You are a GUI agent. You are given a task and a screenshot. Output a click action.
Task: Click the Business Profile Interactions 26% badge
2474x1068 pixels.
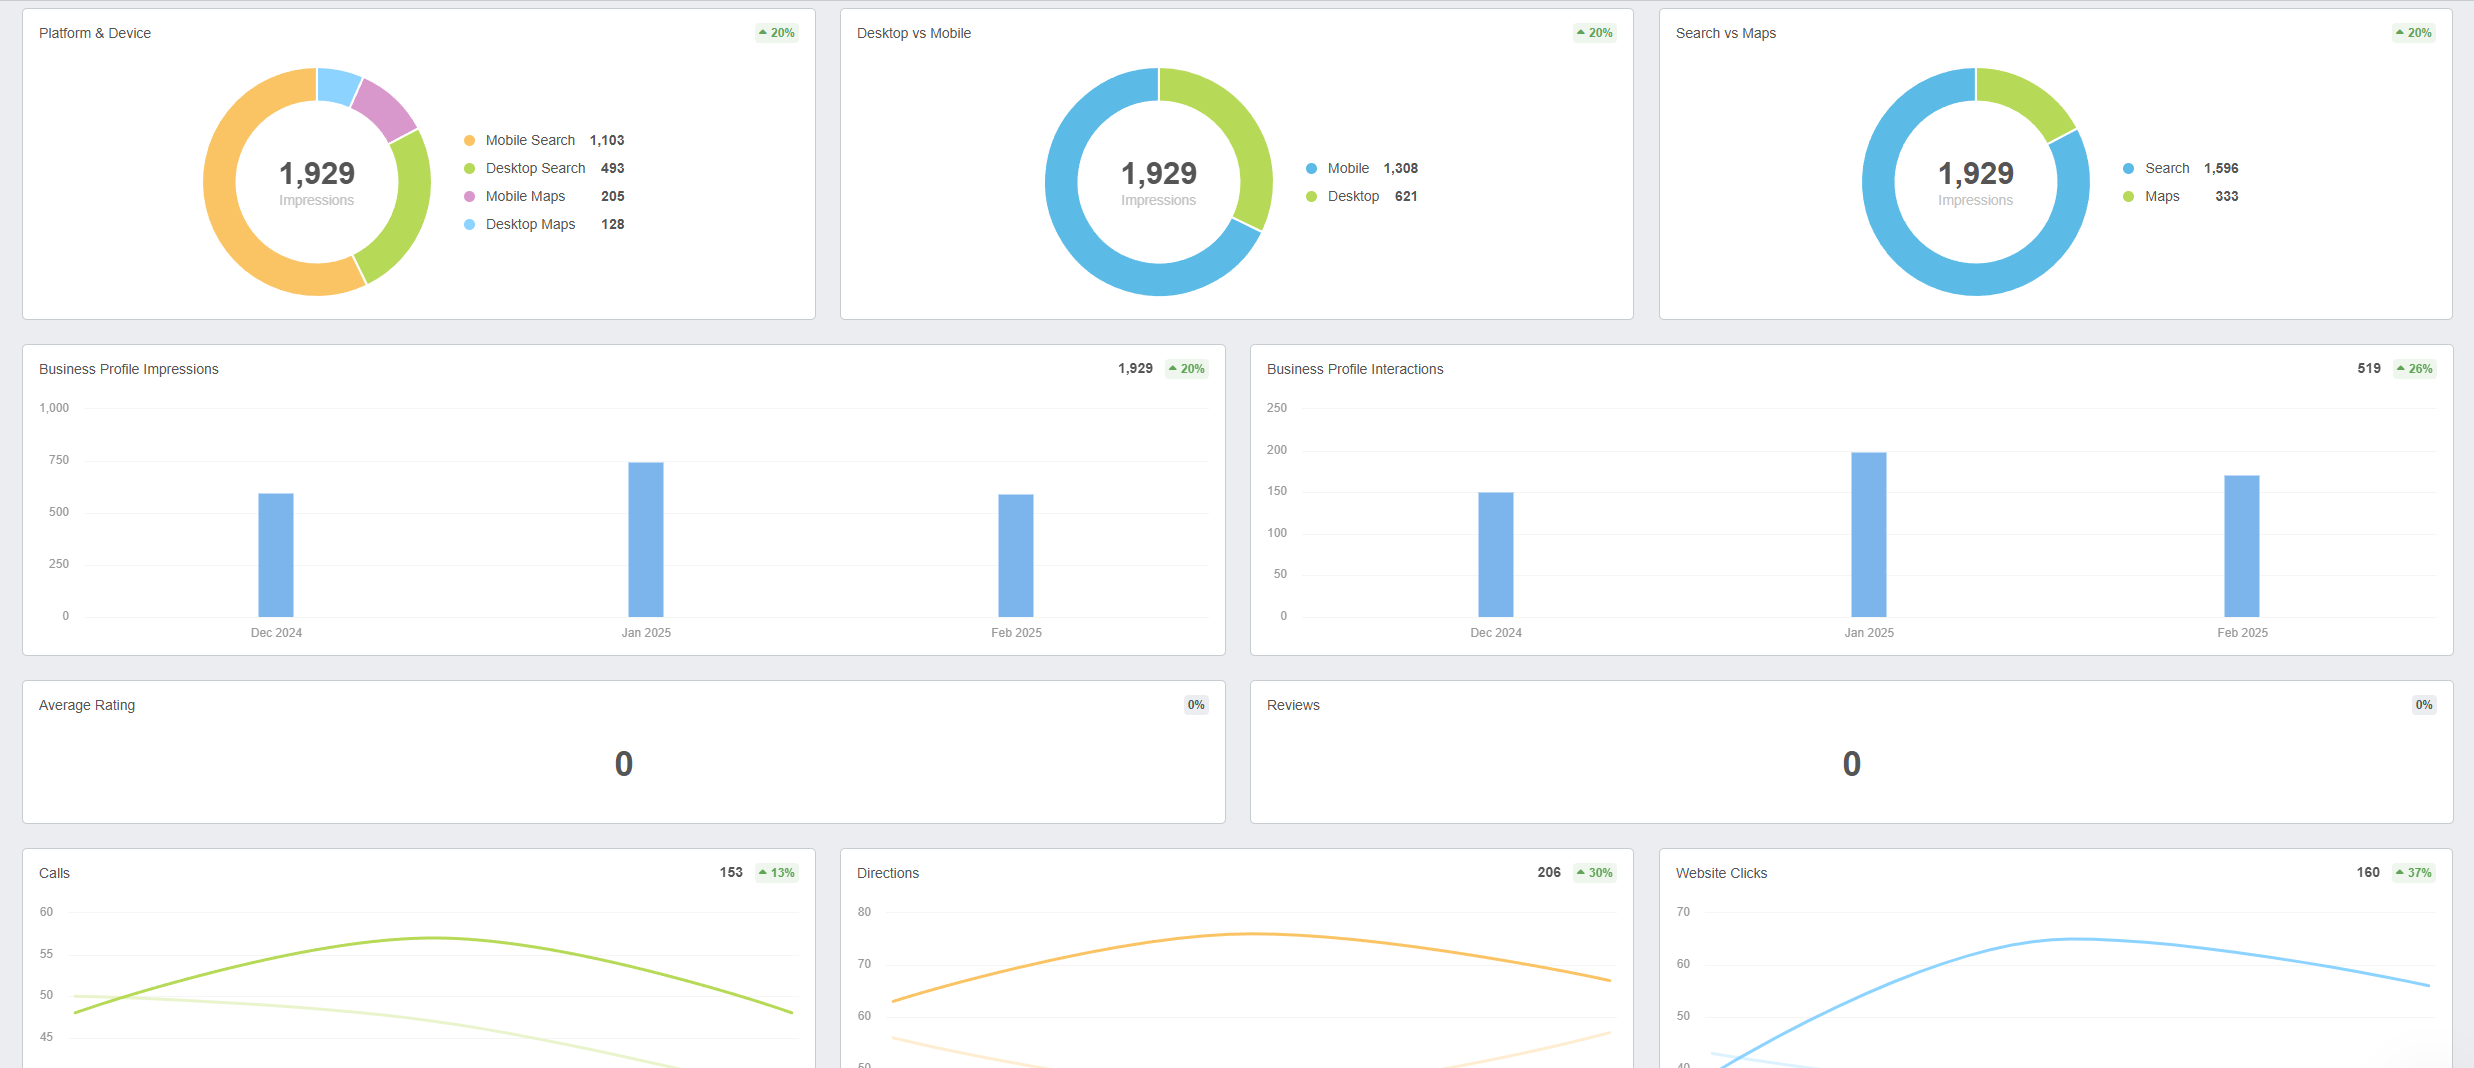(x=2415, y=369)
